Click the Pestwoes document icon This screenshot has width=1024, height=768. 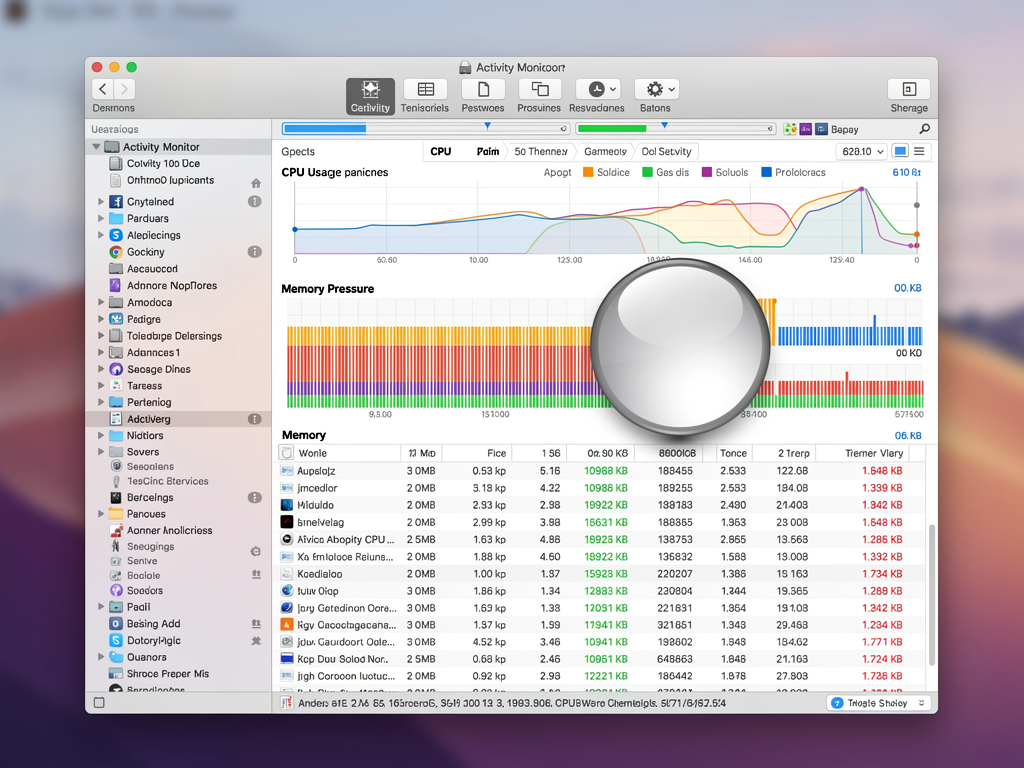483,89
